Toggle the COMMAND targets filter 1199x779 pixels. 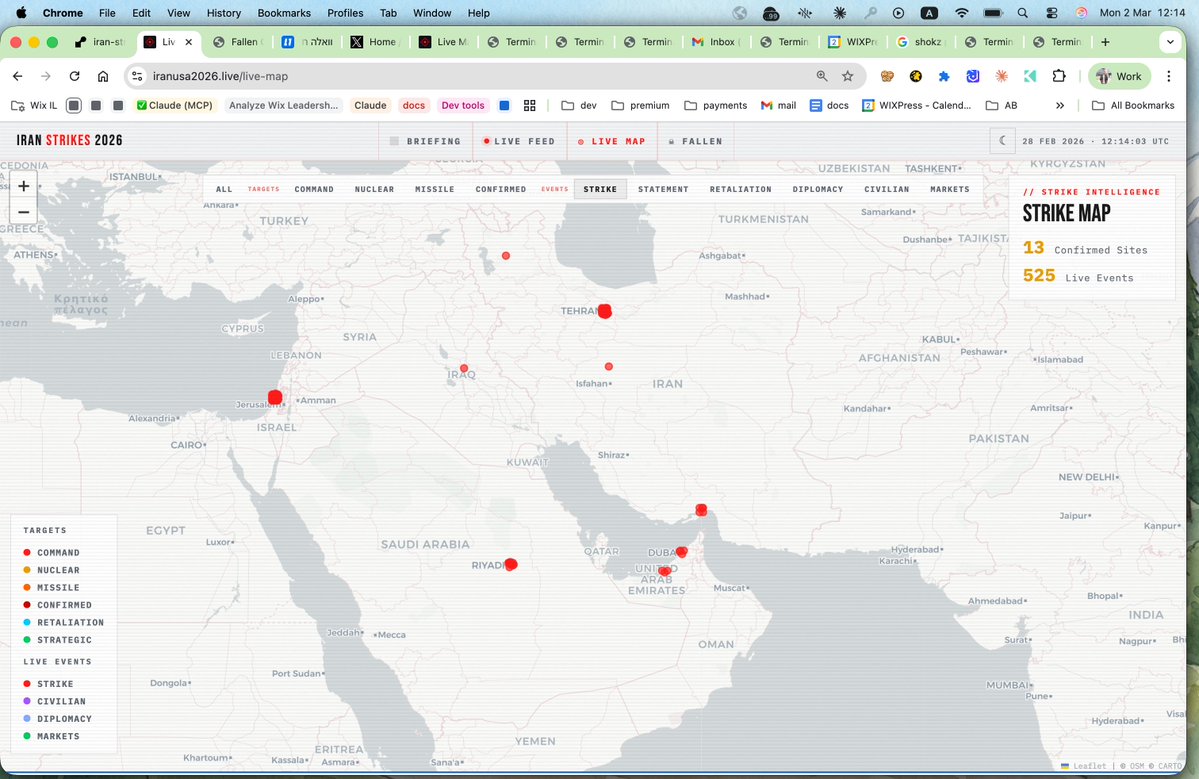[x=314, y=189]
